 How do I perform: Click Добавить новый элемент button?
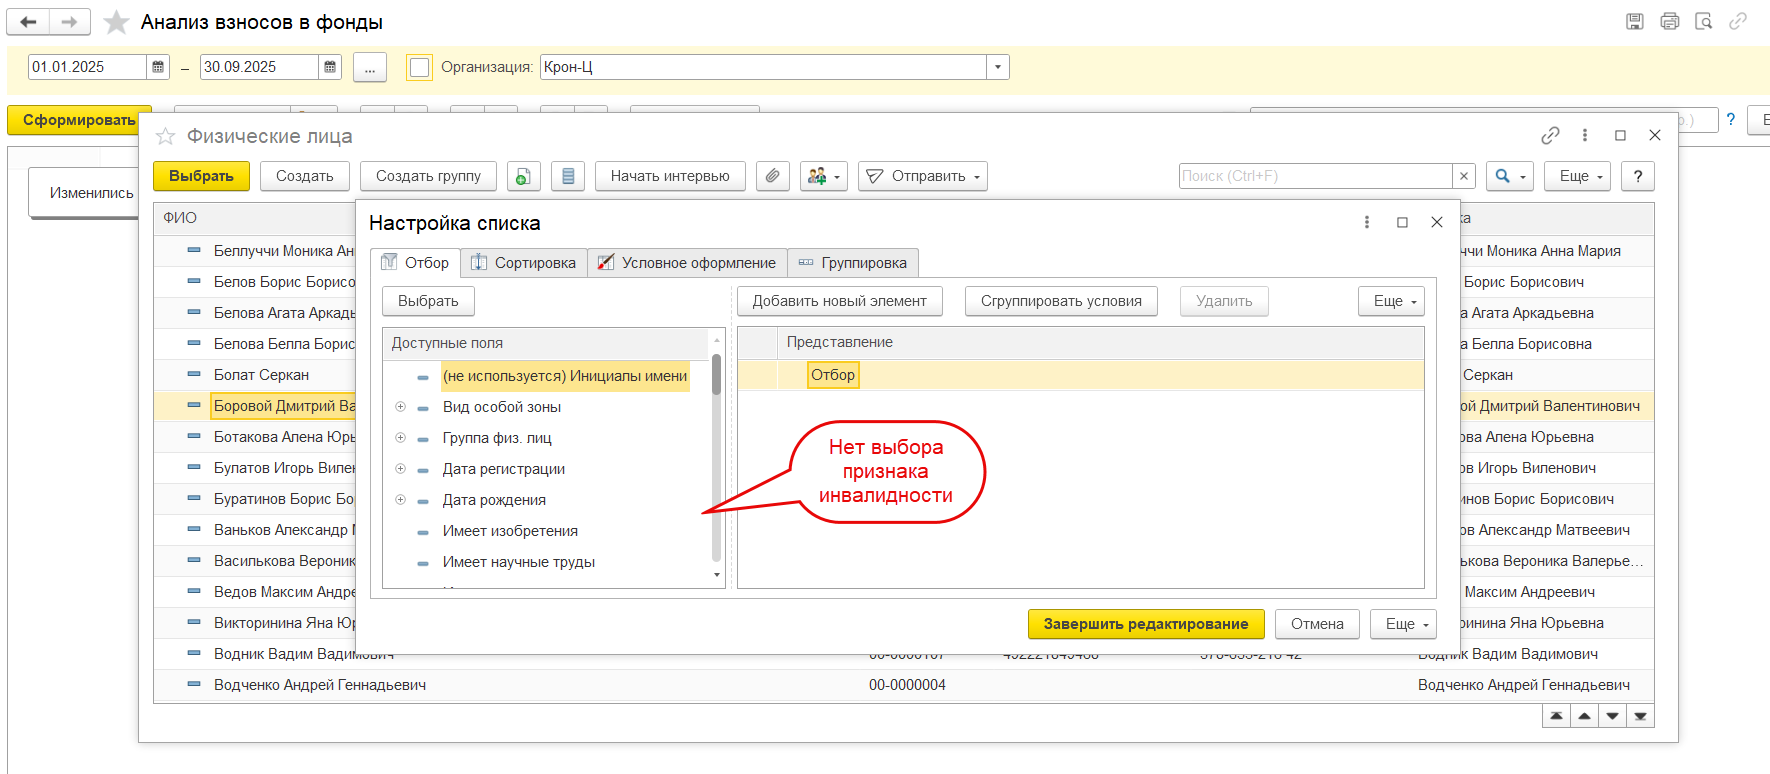click(839, 301)
